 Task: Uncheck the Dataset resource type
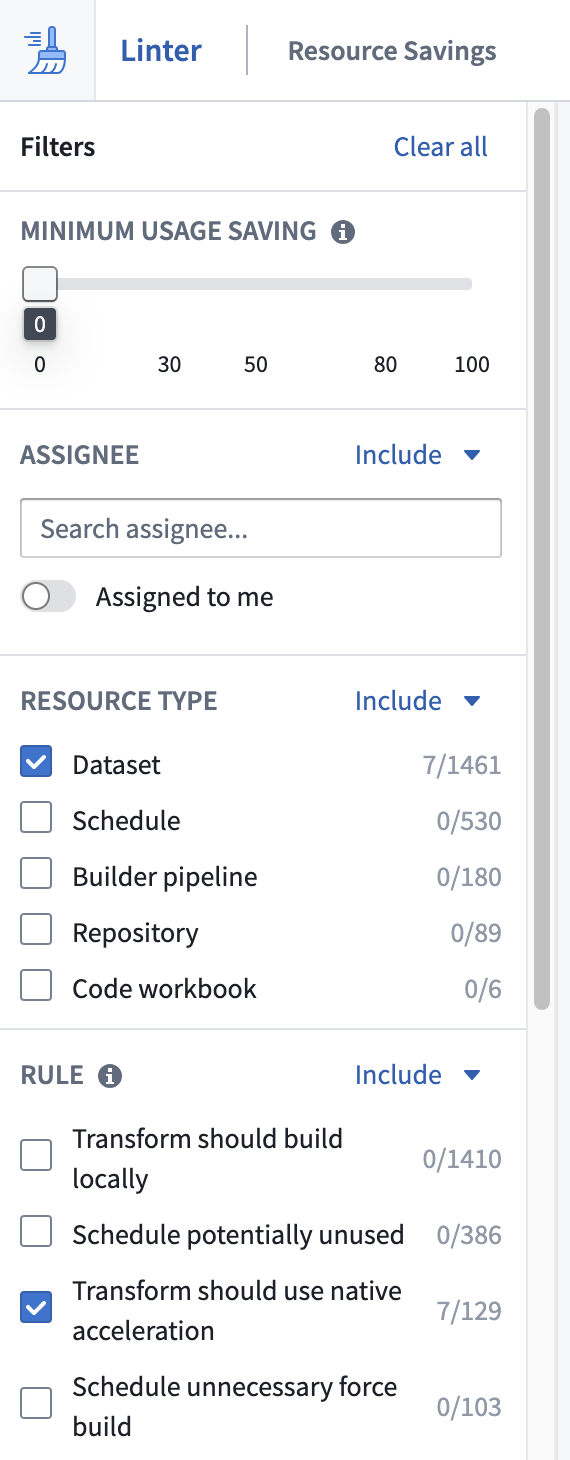(x=37, y=764)
